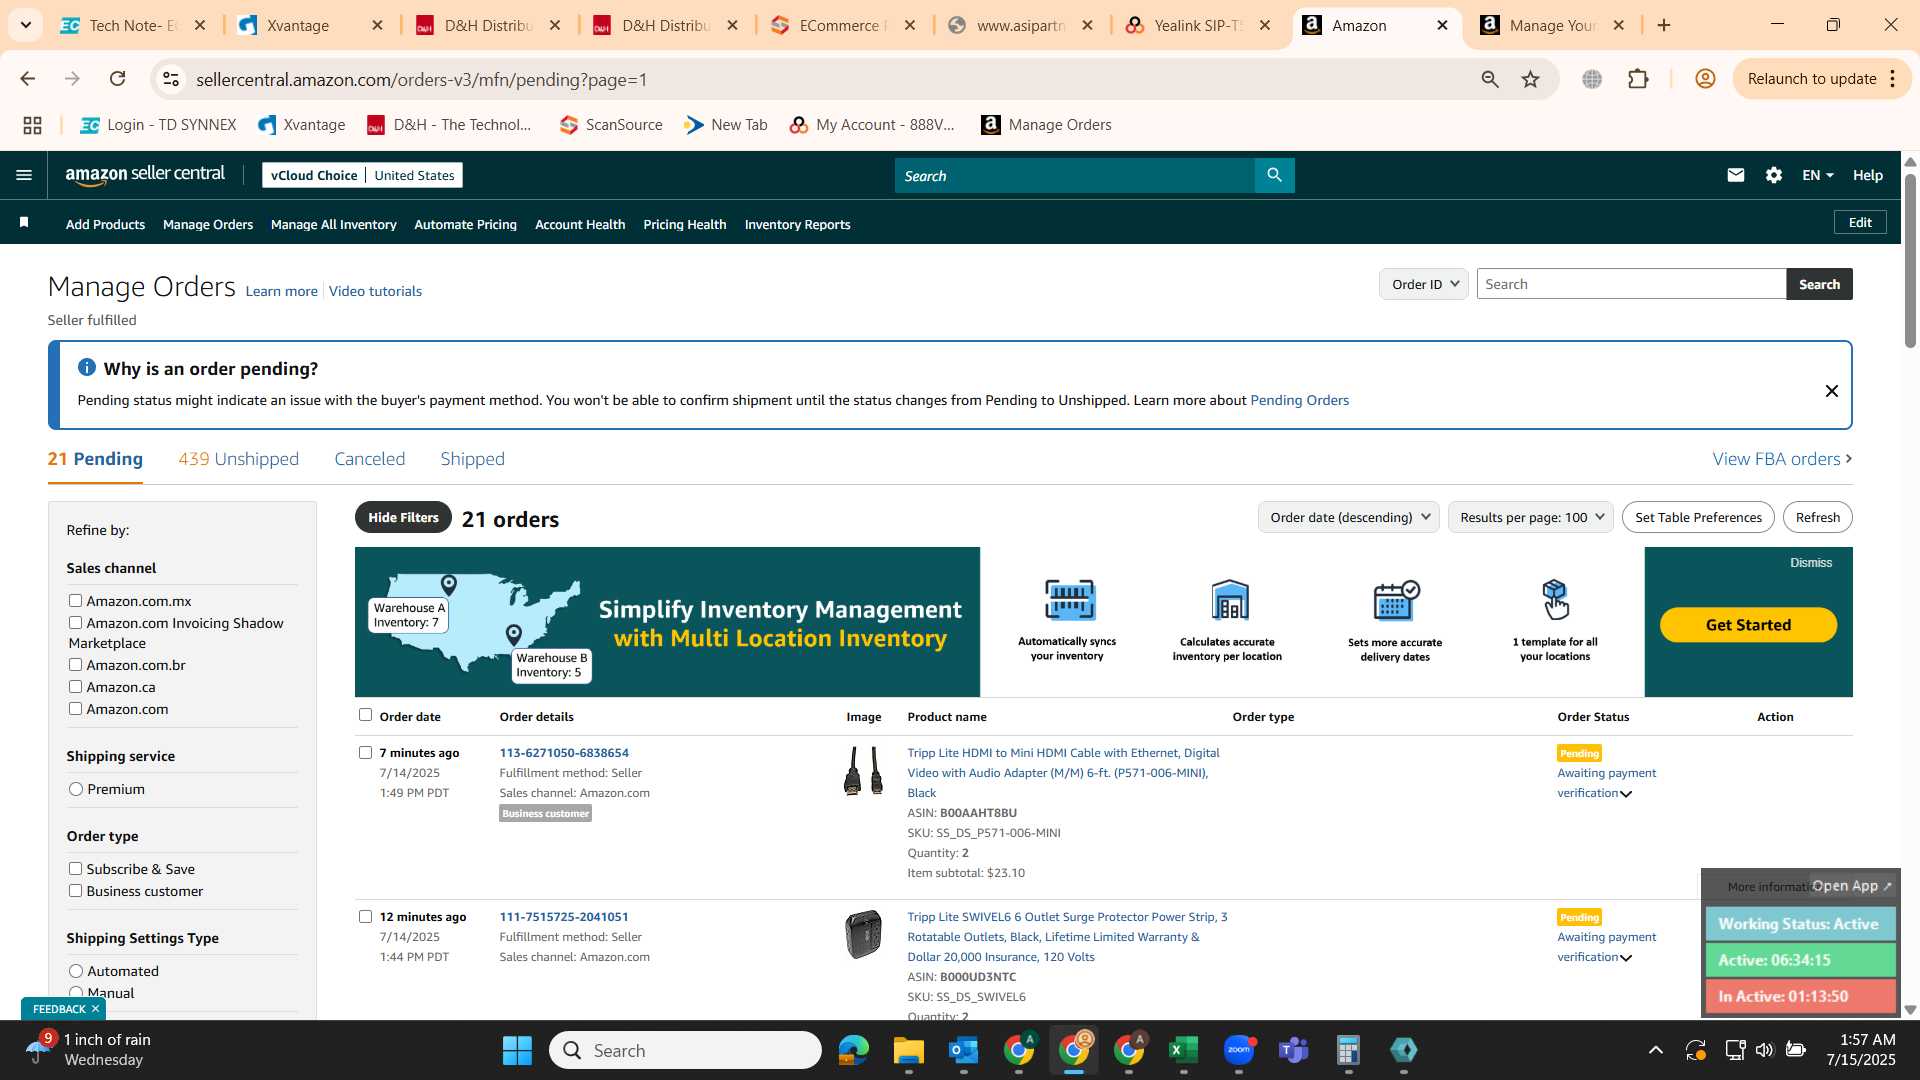Open the settings gear icon
This screenshot has height=1080, width=1920.
point(1774,175)
